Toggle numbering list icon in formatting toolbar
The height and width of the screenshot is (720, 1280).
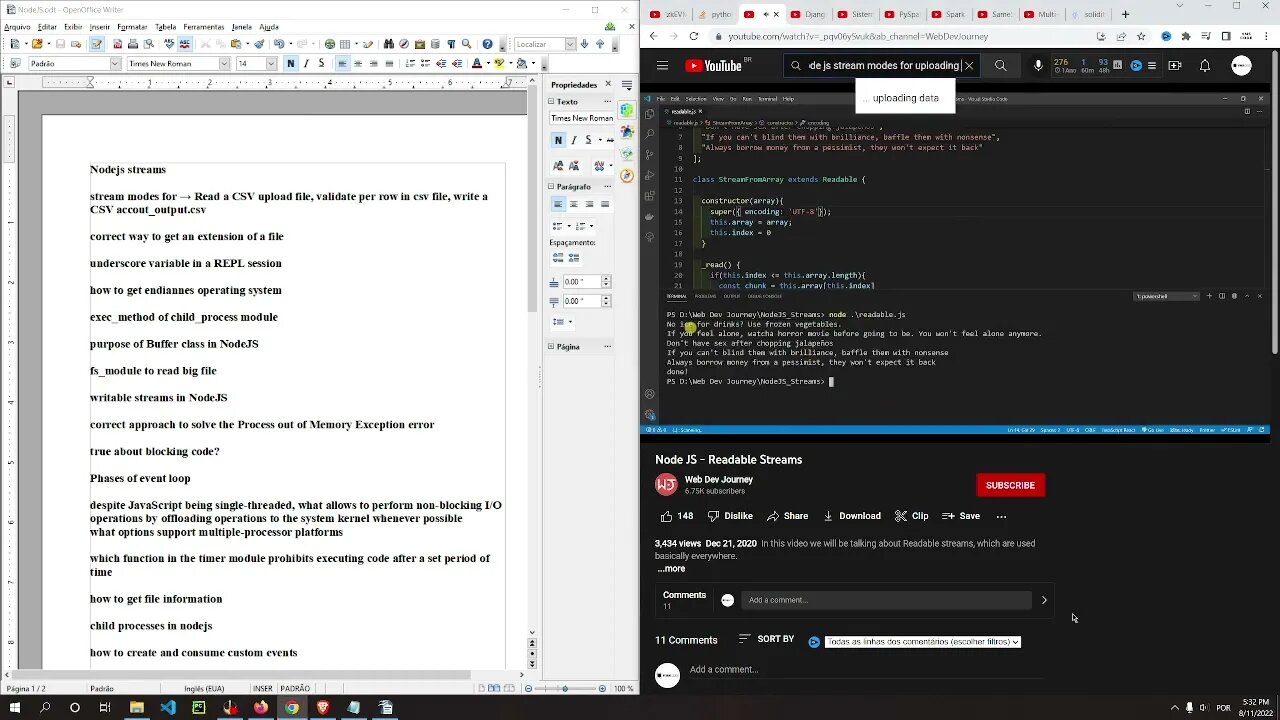point(410,63)
